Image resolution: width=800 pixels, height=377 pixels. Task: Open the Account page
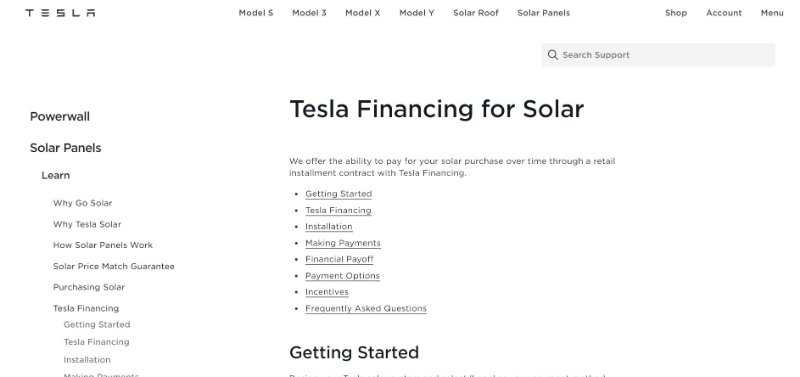click(724, 13)
